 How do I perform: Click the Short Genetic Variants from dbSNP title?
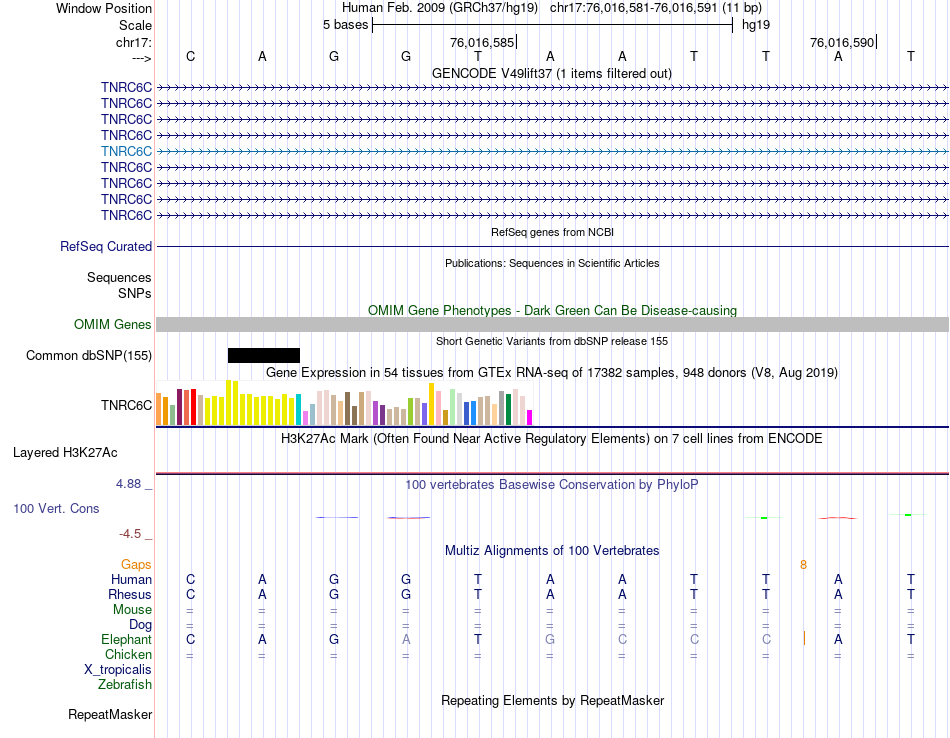click(x=552, y=341)
